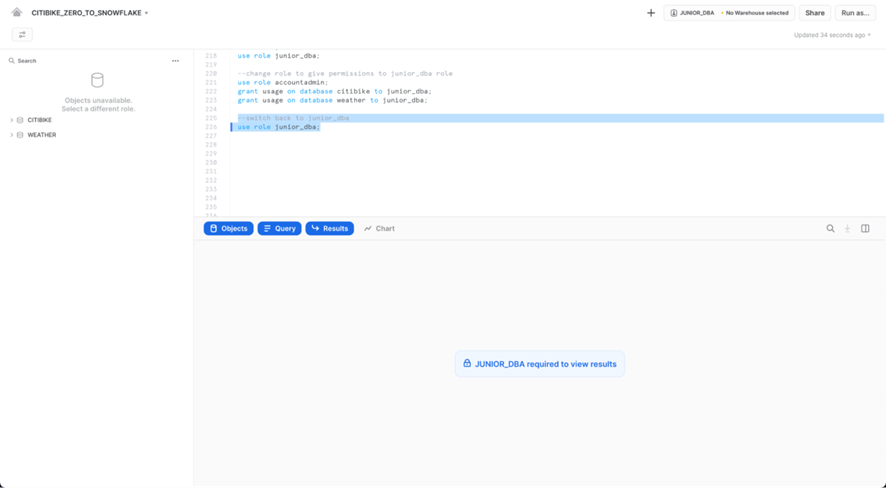This screenshot has height=488, width=886.
Task: Open the Updated 34 seconds ago history dropdown
Action: coord(832,35)
